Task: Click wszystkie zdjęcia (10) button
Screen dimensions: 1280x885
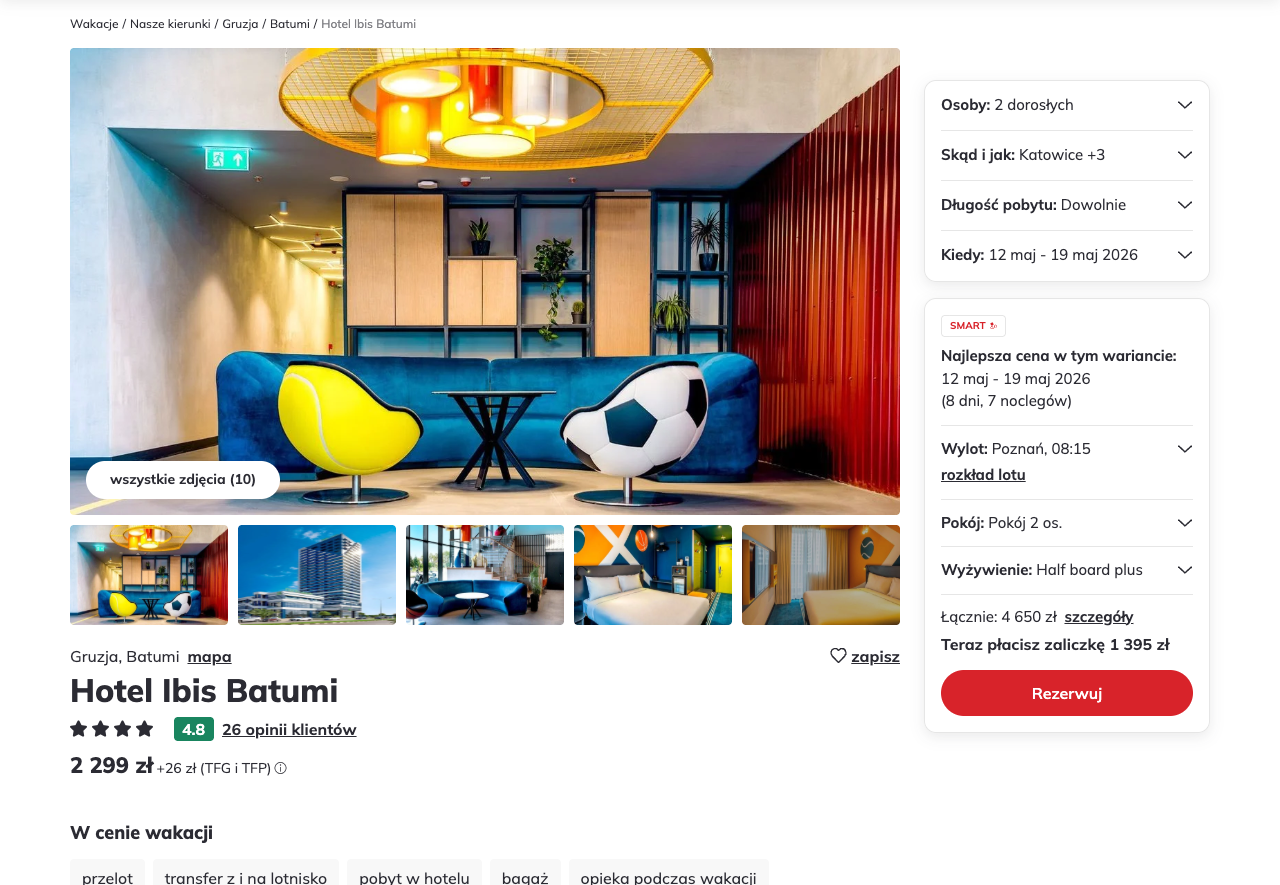Action: pyautogui.click(x=183, y=480)
